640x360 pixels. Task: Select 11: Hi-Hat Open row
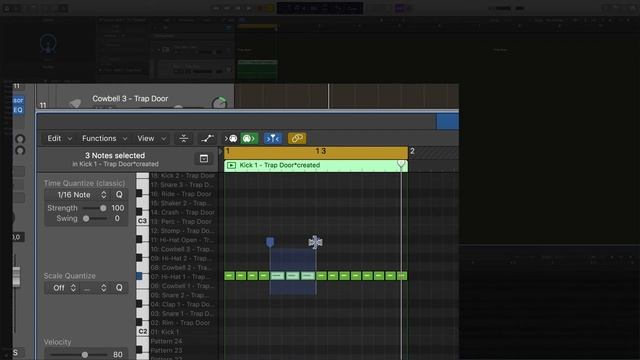click(182, 240)
